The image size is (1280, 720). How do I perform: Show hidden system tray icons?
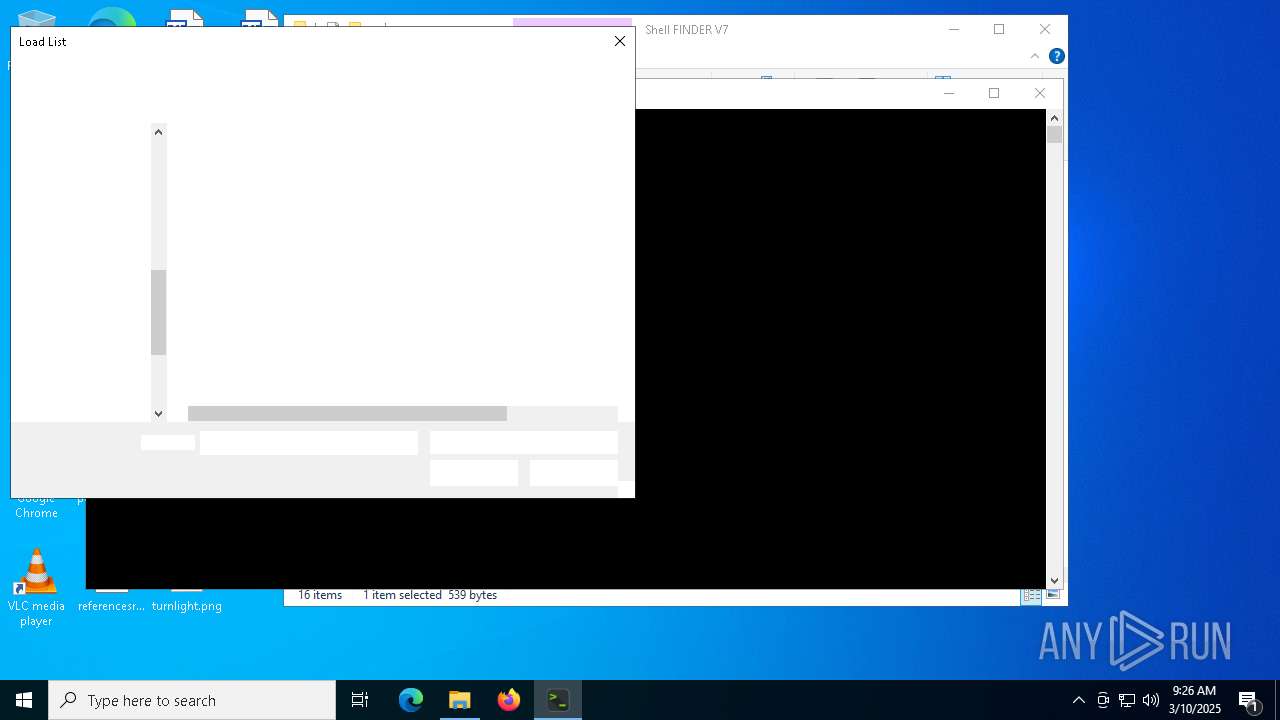[x=1078, y=700]
